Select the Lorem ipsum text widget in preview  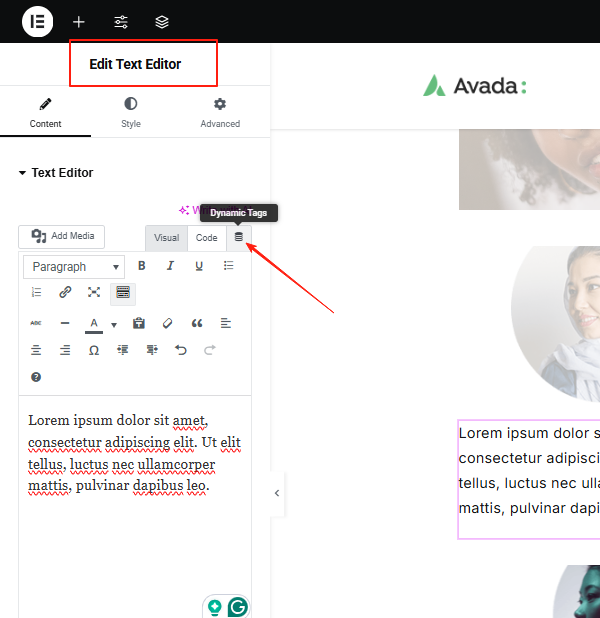(529, 479)
